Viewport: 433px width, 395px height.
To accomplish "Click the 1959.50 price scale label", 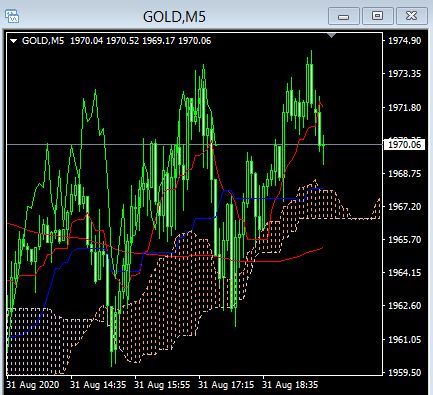I will (405, 372).
